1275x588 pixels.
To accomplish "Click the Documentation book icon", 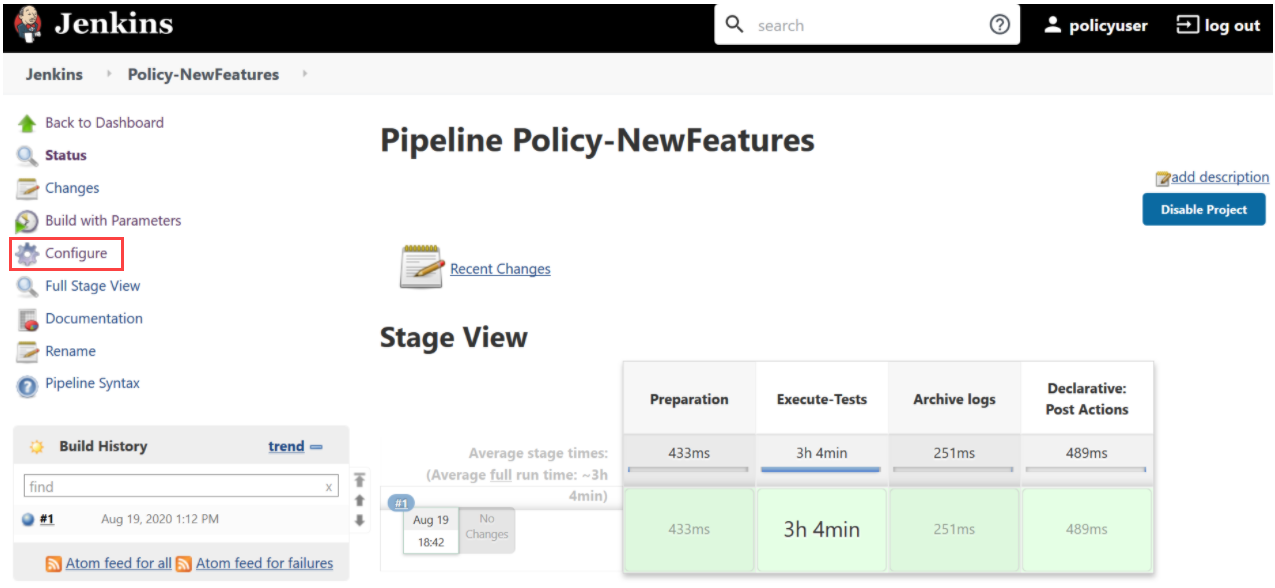I will pyautogui.click(x=27, y=319).
